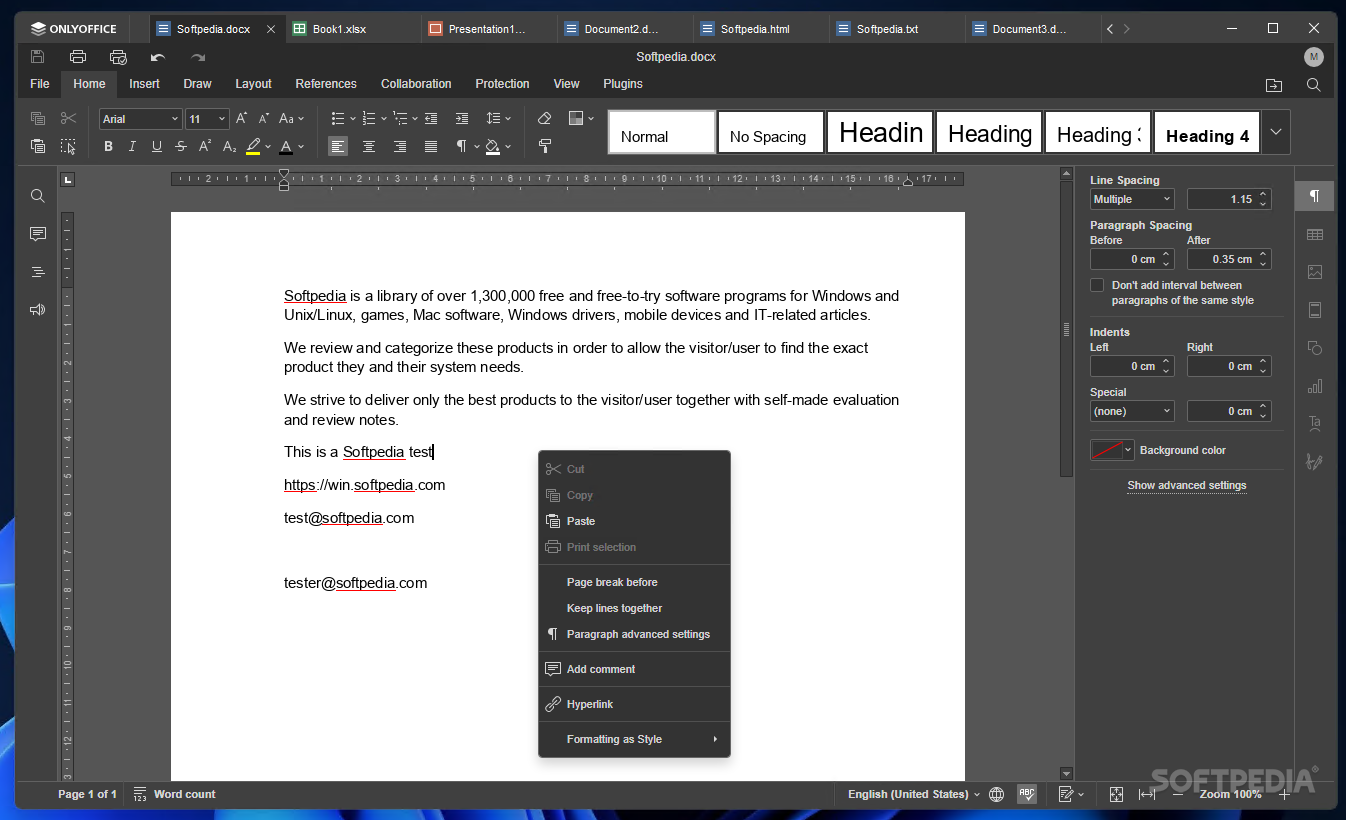Click the globe Set document language icon

[996, 794]
